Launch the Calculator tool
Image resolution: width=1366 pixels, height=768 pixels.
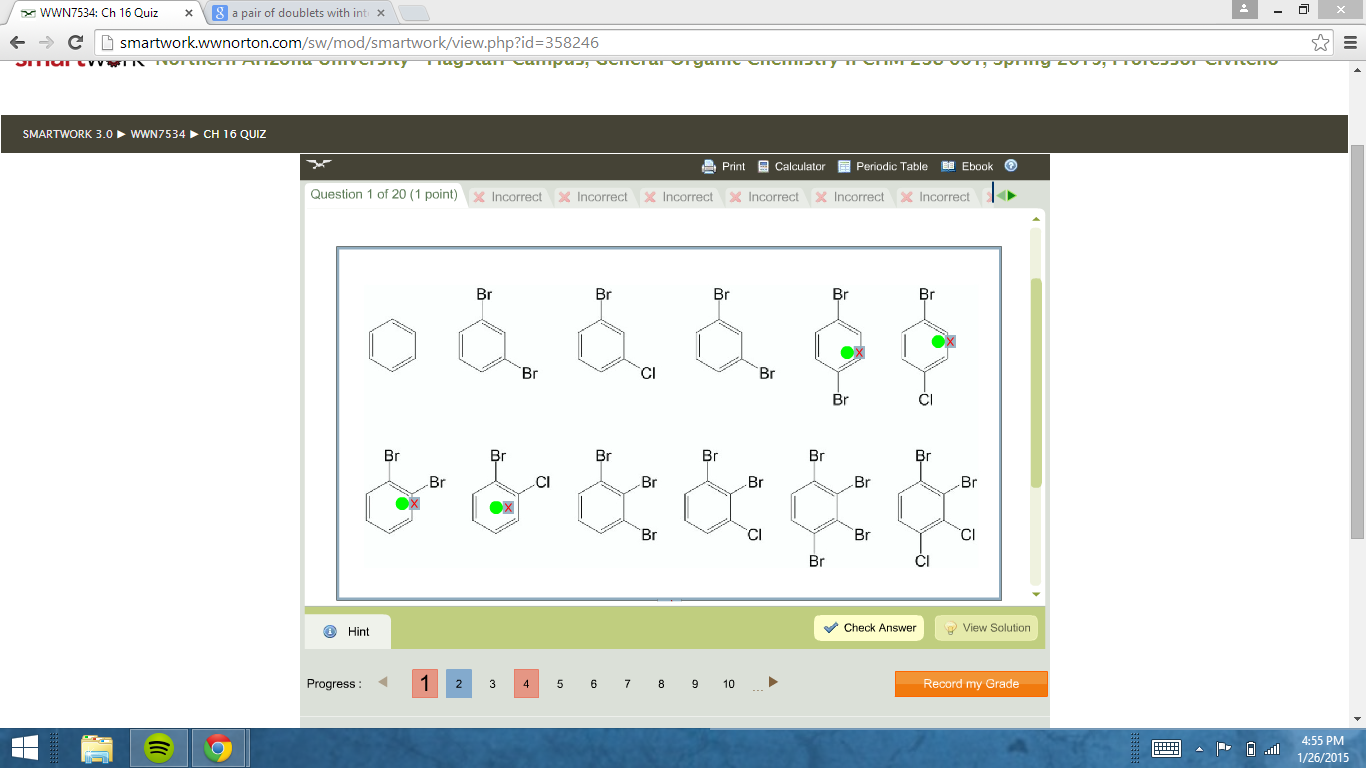pyautogui.click(x=791, y=166)
